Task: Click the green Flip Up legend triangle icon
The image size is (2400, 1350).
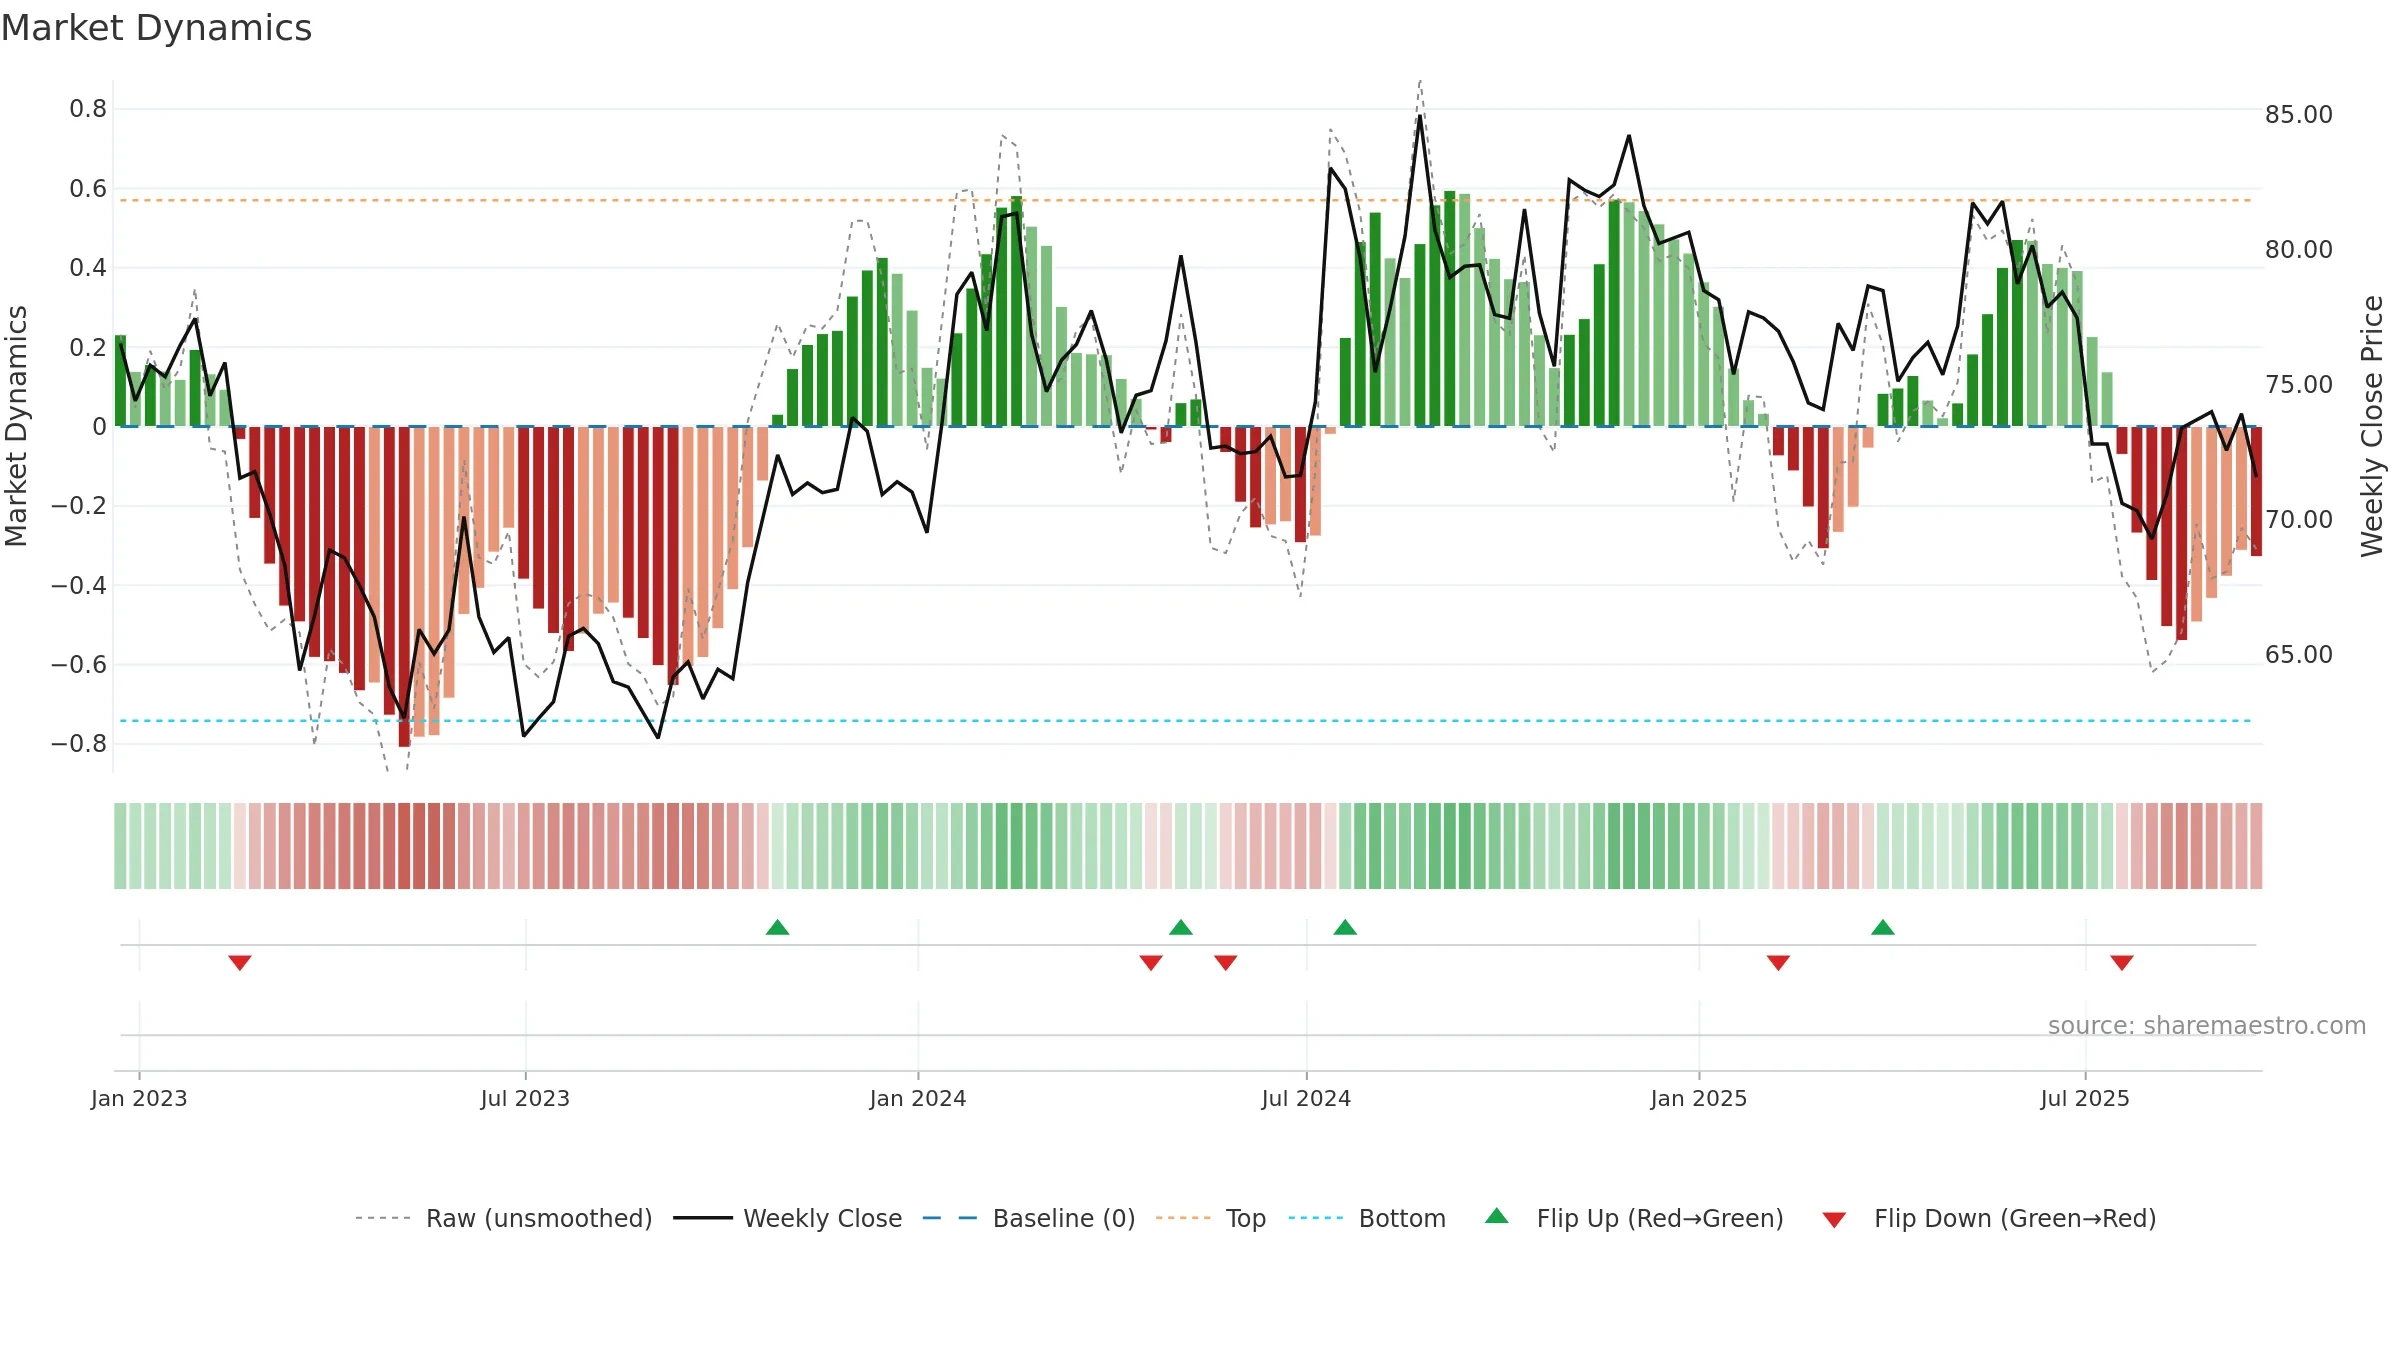Action: 1497,1216
